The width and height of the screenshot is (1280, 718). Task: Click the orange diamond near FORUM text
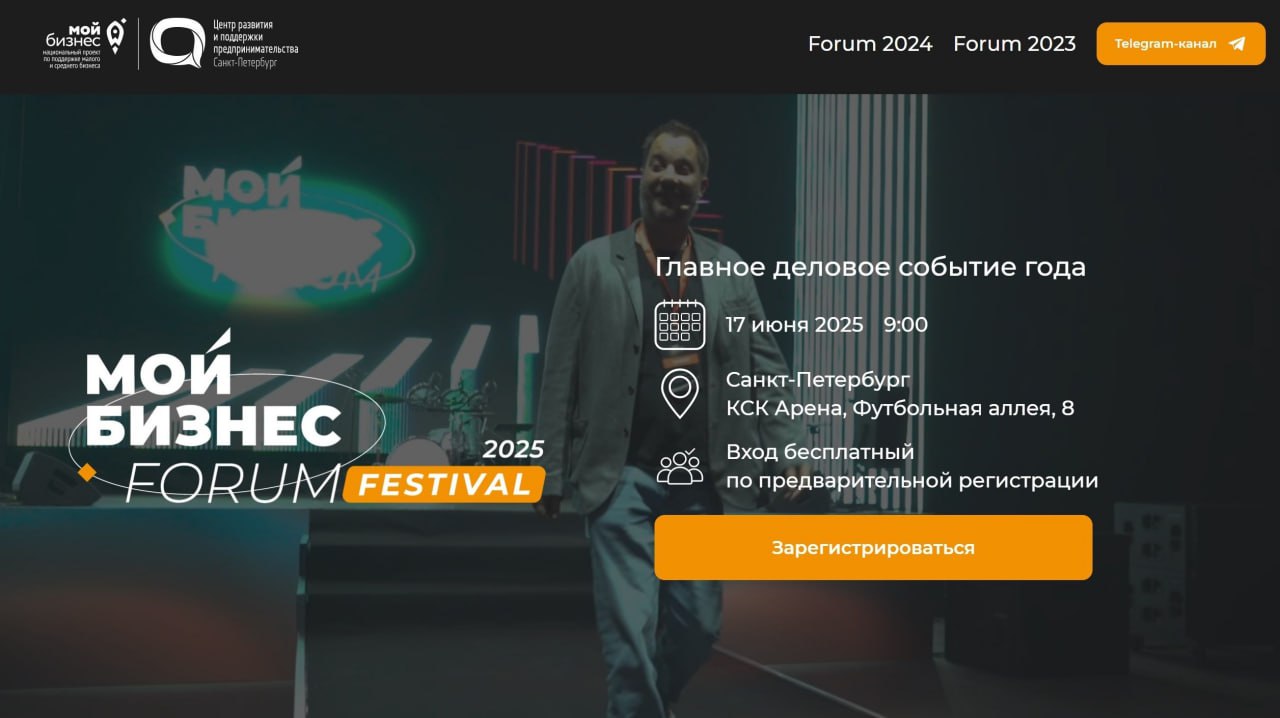click(87, 472)
